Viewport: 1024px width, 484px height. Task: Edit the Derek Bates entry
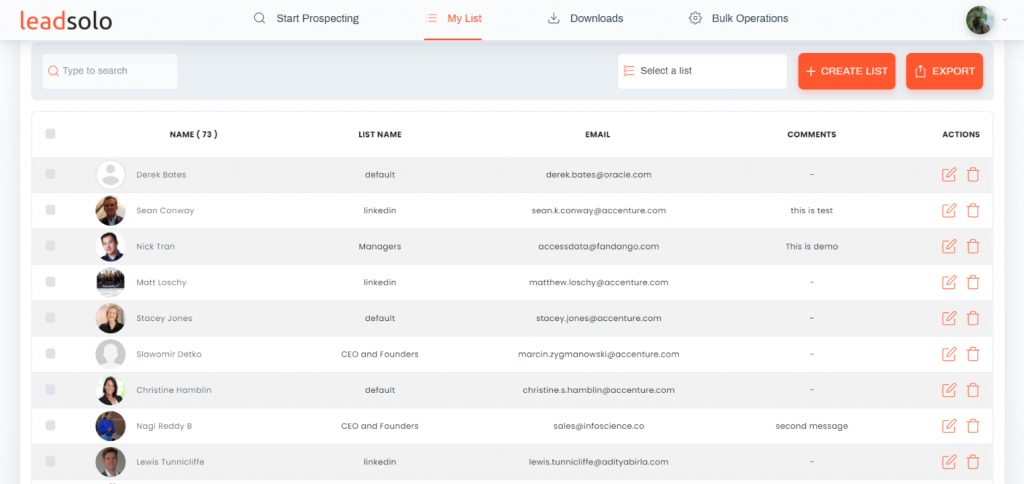[949, 174]
